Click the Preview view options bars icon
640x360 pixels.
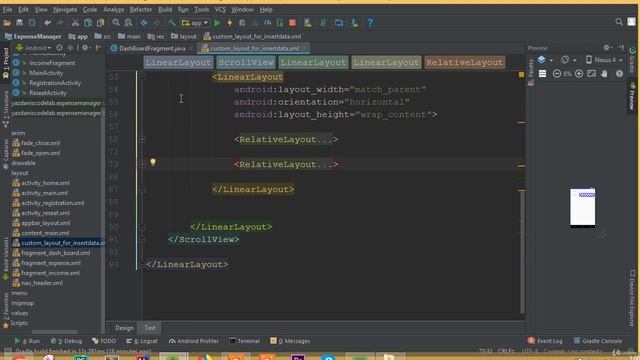click(542, 73)
